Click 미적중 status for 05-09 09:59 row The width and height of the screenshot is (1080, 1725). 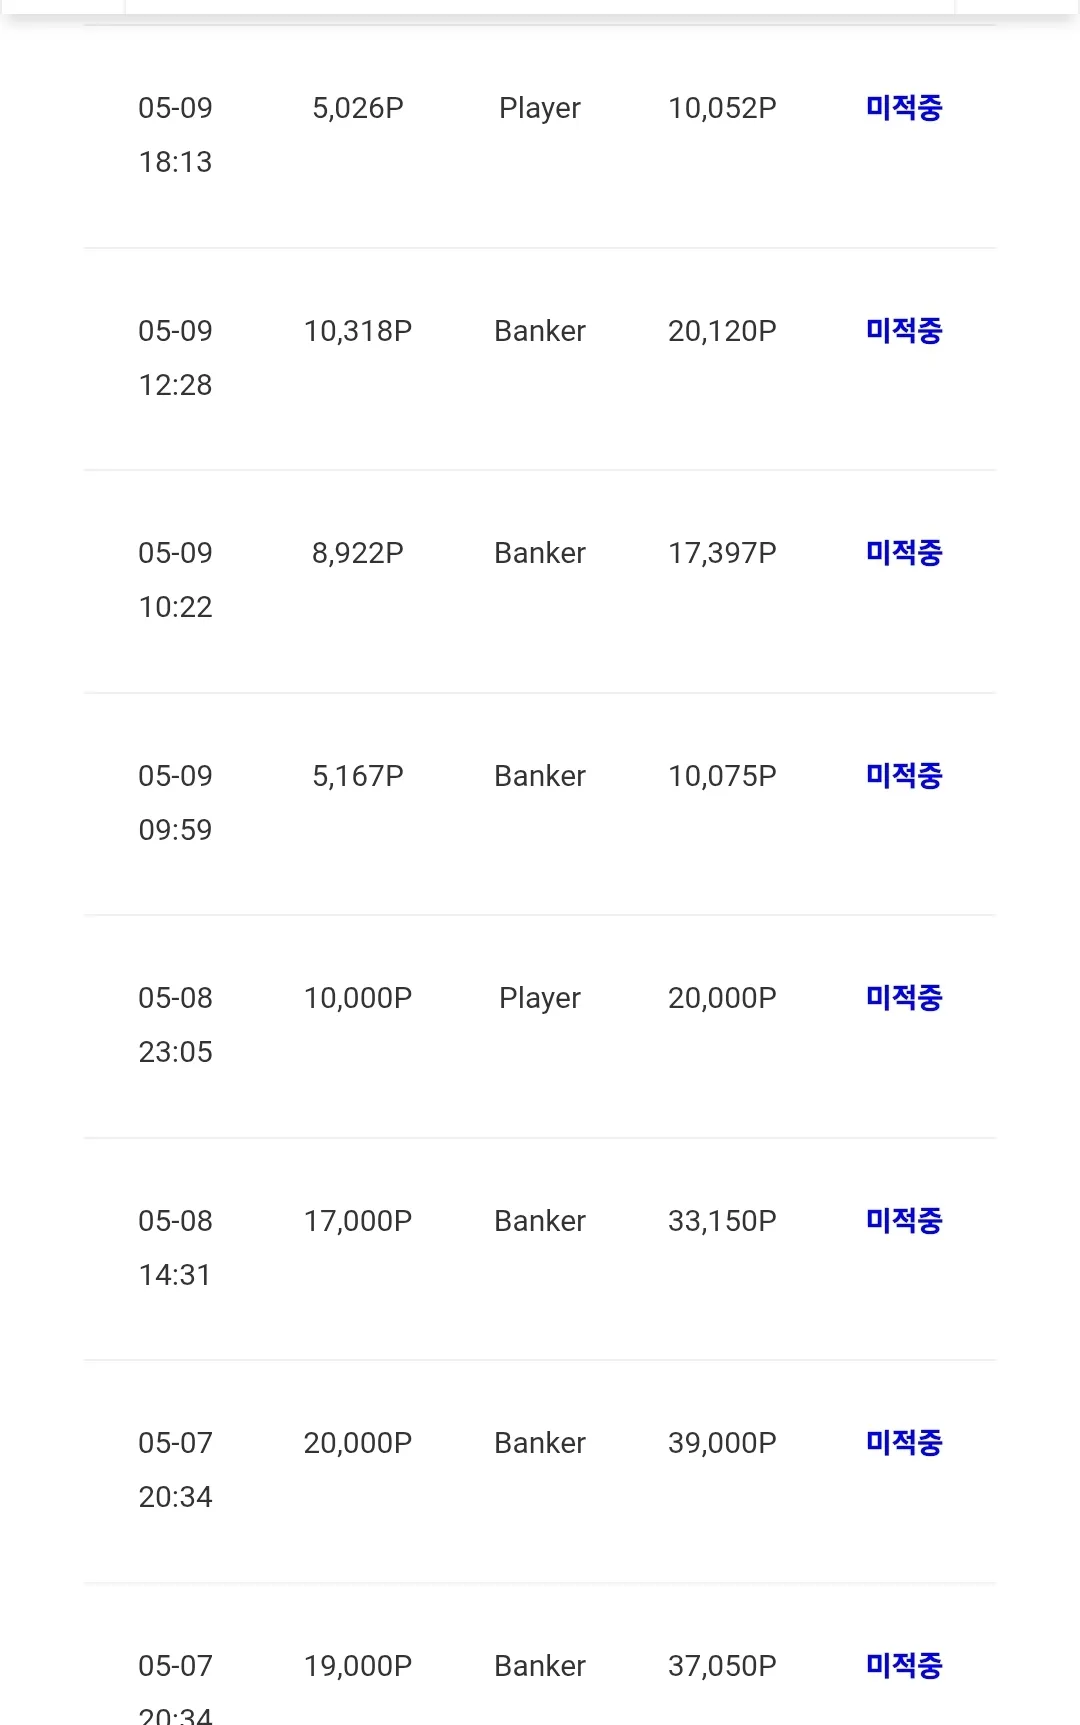[904, 776]
